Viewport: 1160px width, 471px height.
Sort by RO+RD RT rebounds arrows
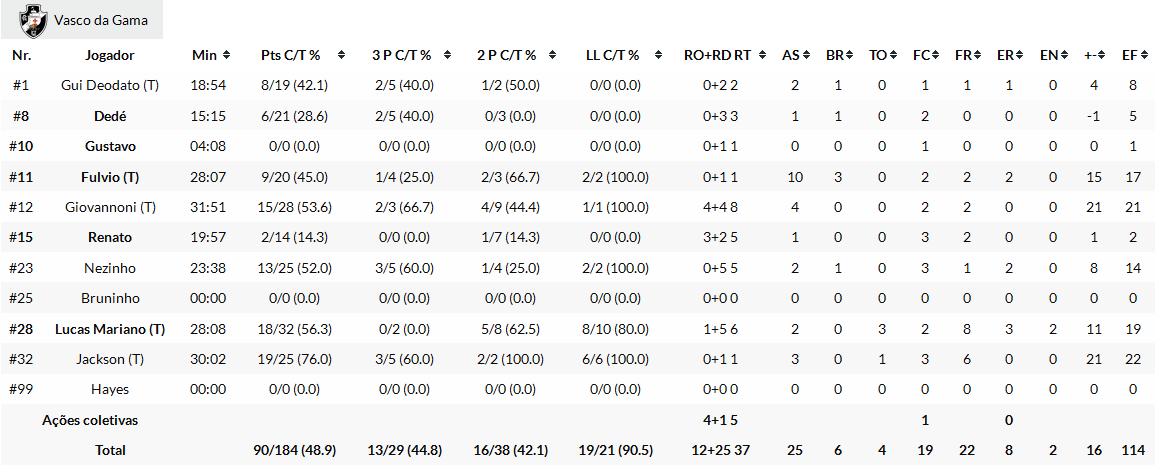762,55
